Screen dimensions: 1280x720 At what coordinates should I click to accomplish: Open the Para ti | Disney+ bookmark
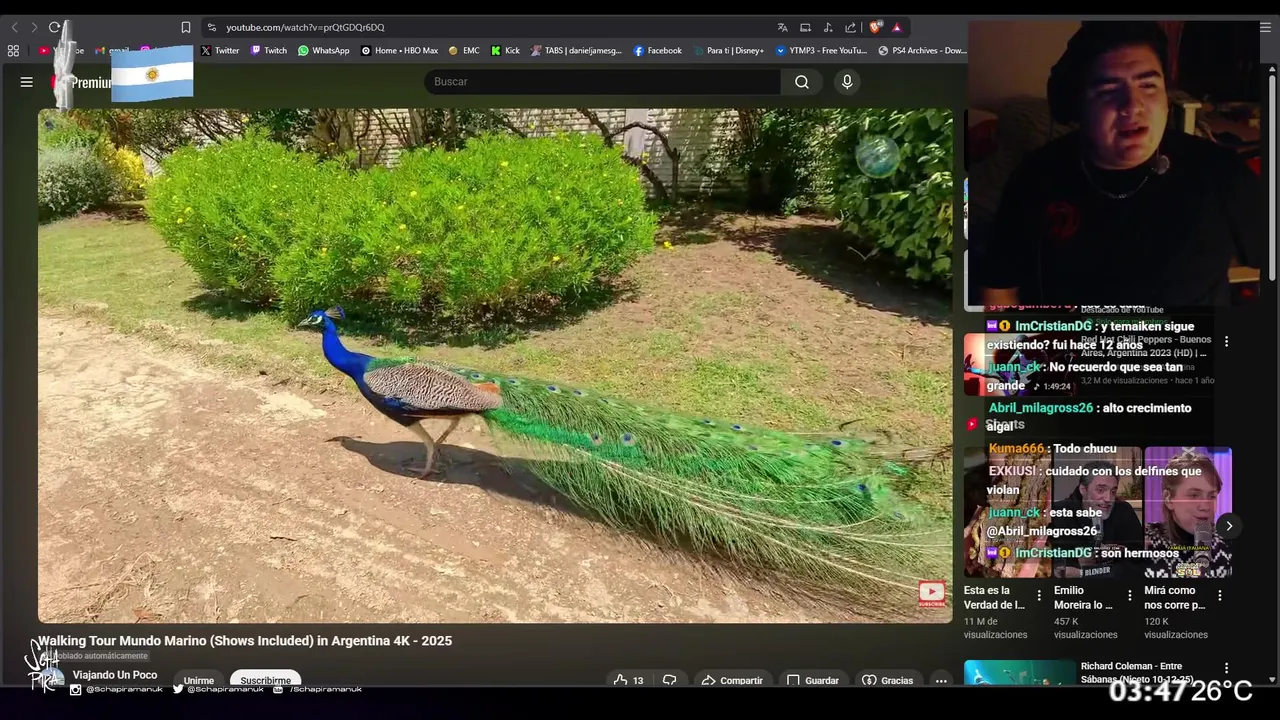tap(728, 50)
